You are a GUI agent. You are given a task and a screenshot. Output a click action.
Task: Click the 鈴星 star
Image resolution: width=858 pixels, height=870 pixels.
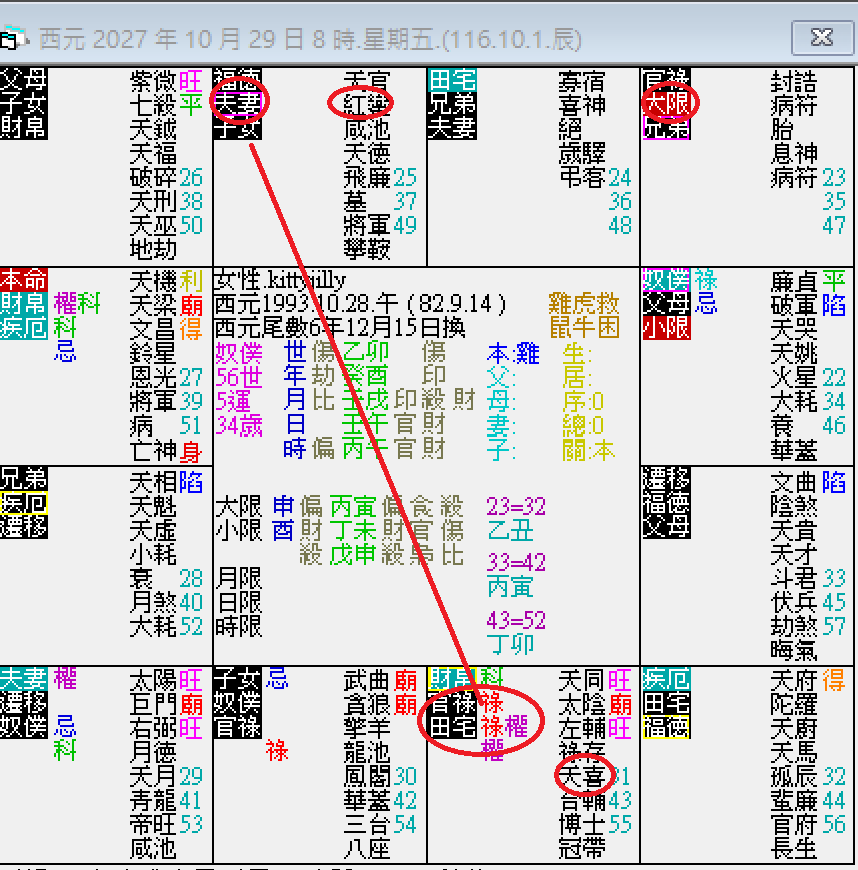pyautogui.click(x=153, y=353)
